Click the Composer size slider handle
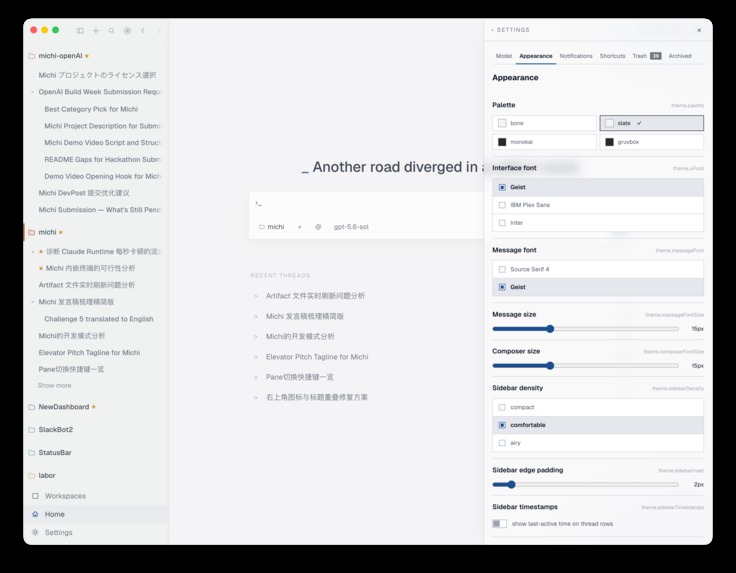 pyautogui.click(x=550, y=366)
